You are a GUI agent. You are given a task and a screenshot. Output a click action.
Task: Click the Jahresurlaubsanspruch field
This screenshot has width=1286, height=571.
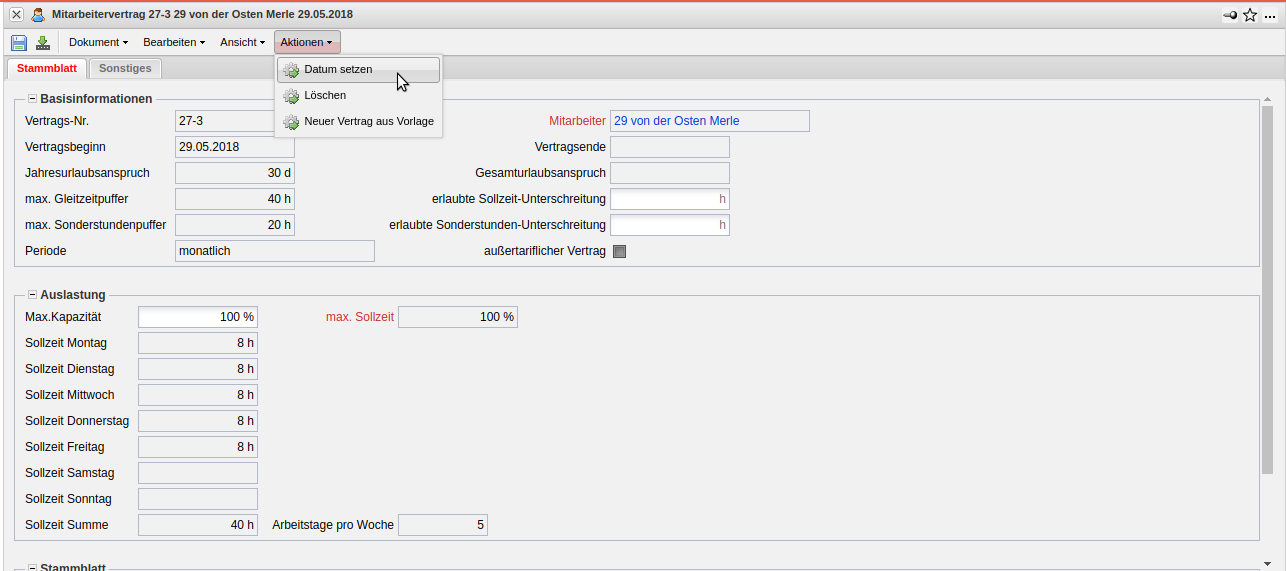click(235, 173)
